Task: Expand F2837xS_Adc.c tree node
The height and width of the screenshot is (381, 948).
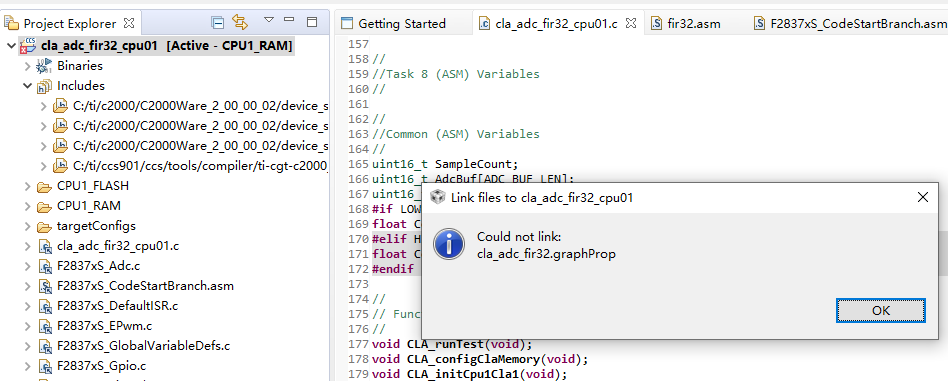Action: 27,265
